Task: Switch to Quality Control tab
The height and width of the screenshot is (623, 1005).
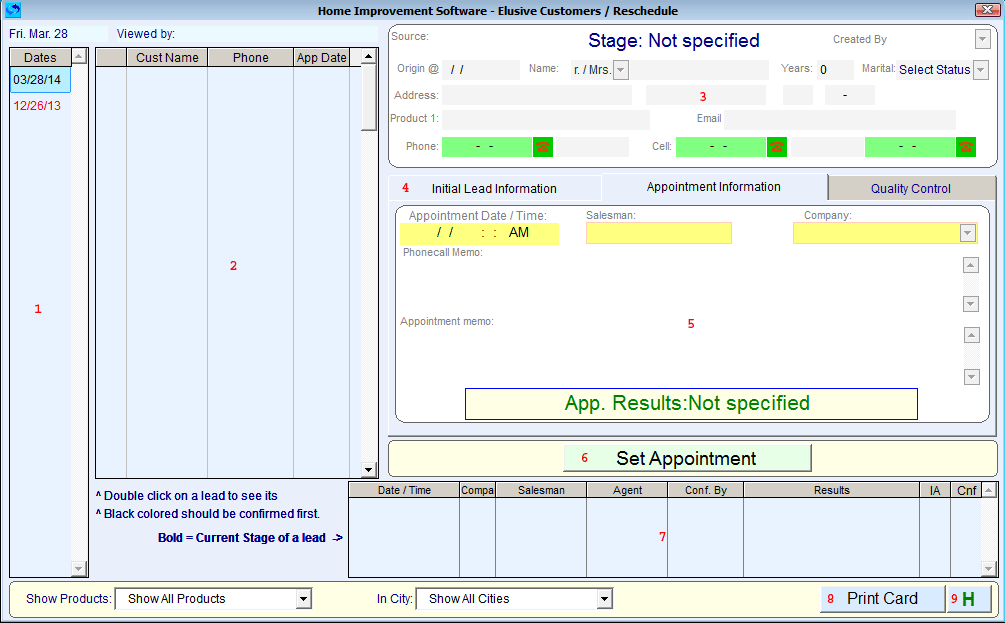Action: click(x=911, y=188)
